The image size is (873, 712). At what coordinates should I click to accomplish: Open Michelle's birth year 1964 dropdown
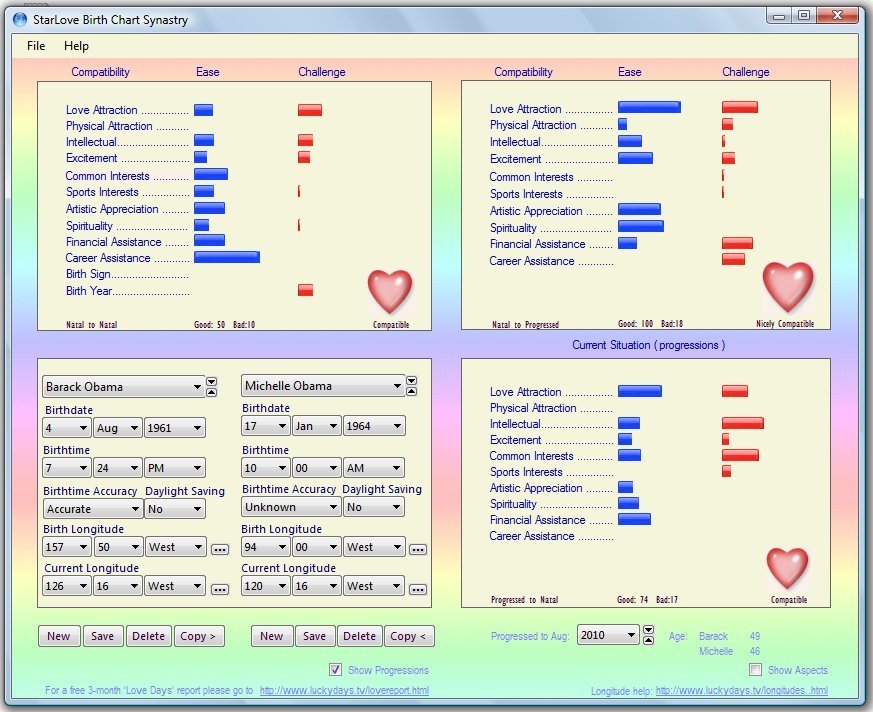click(x=374, y=426)
